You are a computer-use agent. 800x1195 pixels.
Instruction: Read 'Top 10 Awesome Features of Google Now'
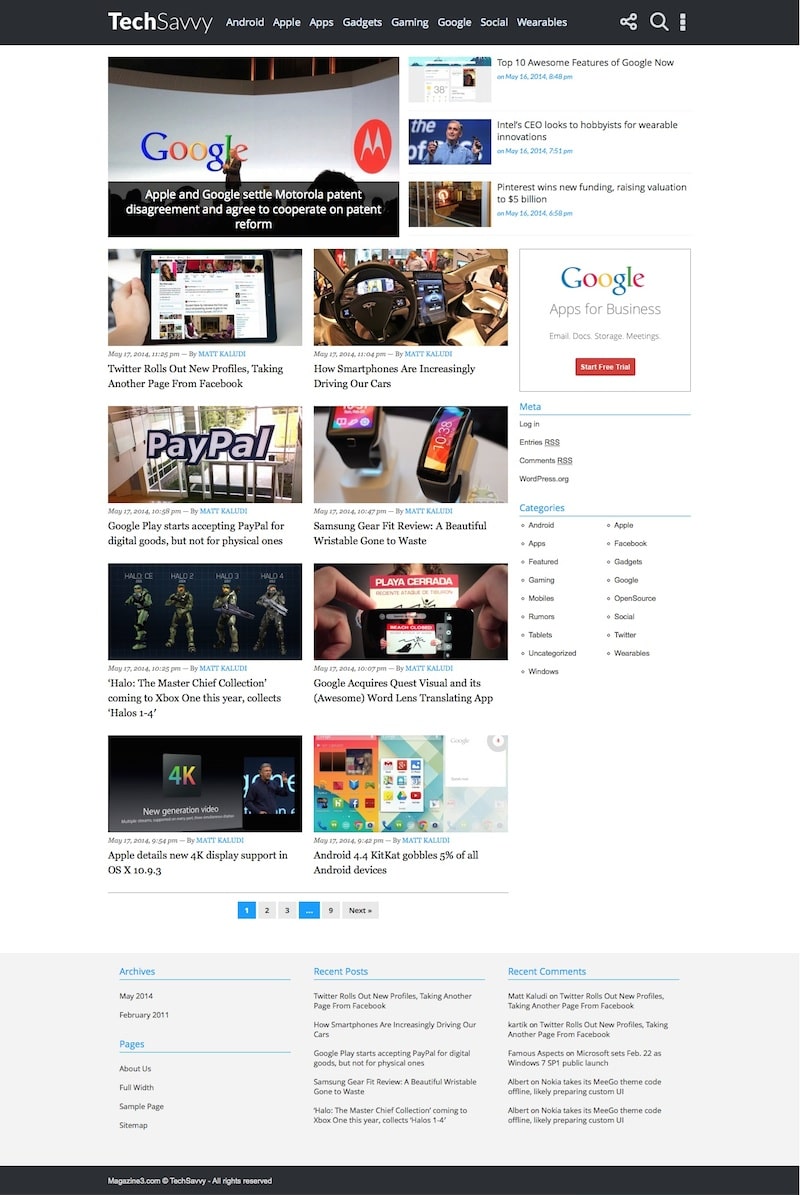click(x=585, y=62)
